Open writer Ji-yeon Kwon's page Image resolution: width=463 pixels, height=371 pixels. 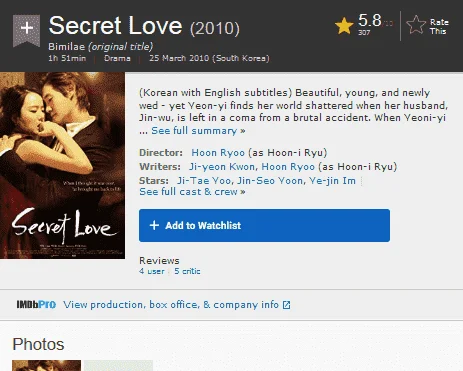(222, 167)
